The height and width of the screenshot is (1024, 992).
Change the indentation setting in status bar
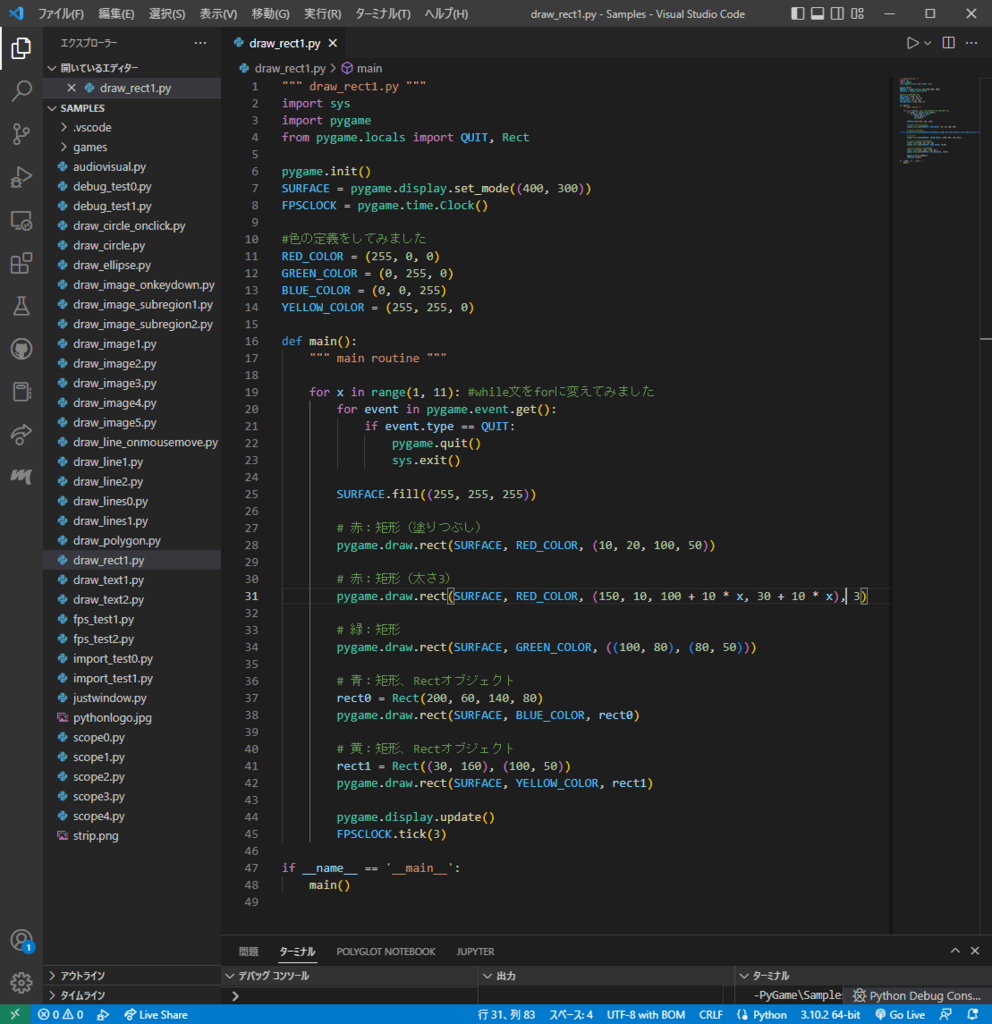click(571, 1014)
